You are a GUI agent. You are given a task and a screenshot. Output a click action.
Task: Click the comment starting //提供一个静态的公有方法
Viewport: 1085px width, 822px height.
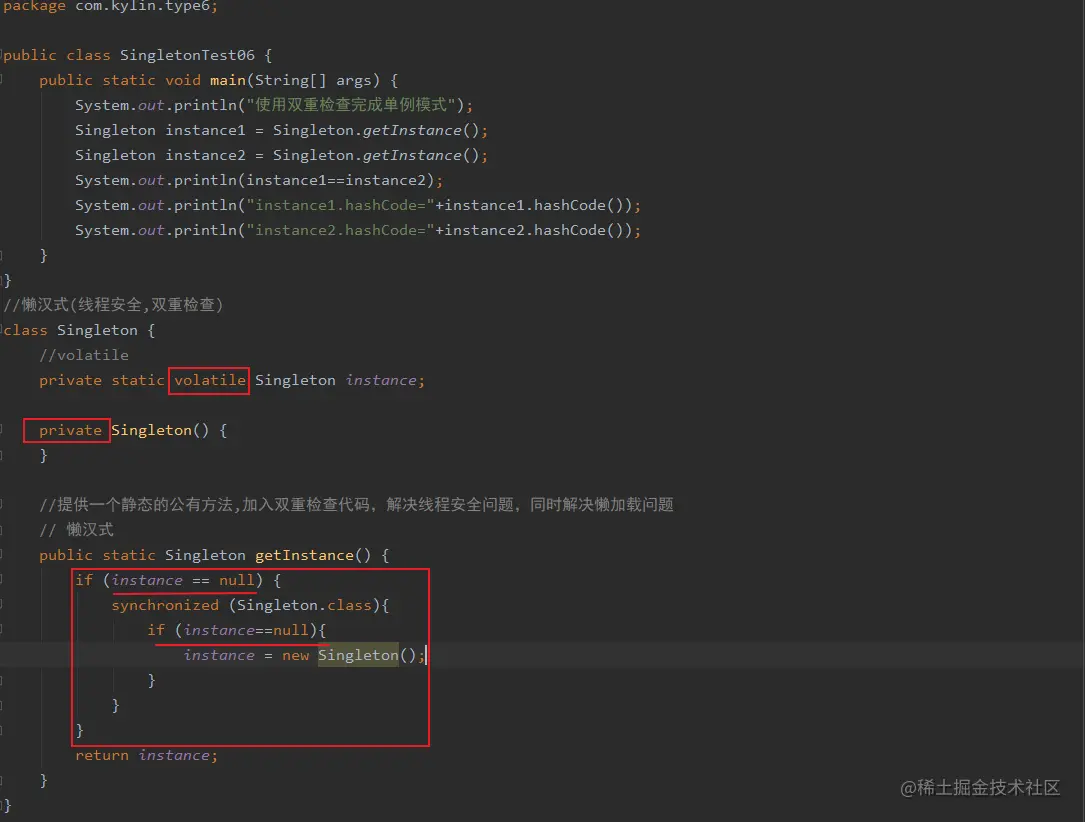coord(356,504)
